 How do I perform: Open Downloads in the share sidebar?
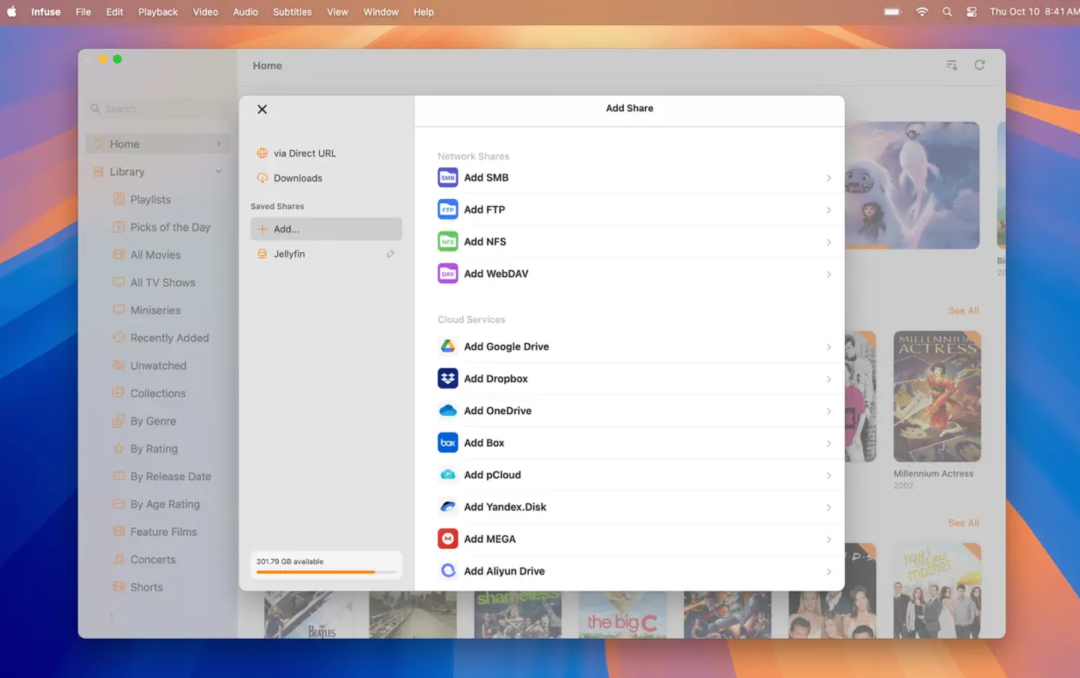pos(297,178)
